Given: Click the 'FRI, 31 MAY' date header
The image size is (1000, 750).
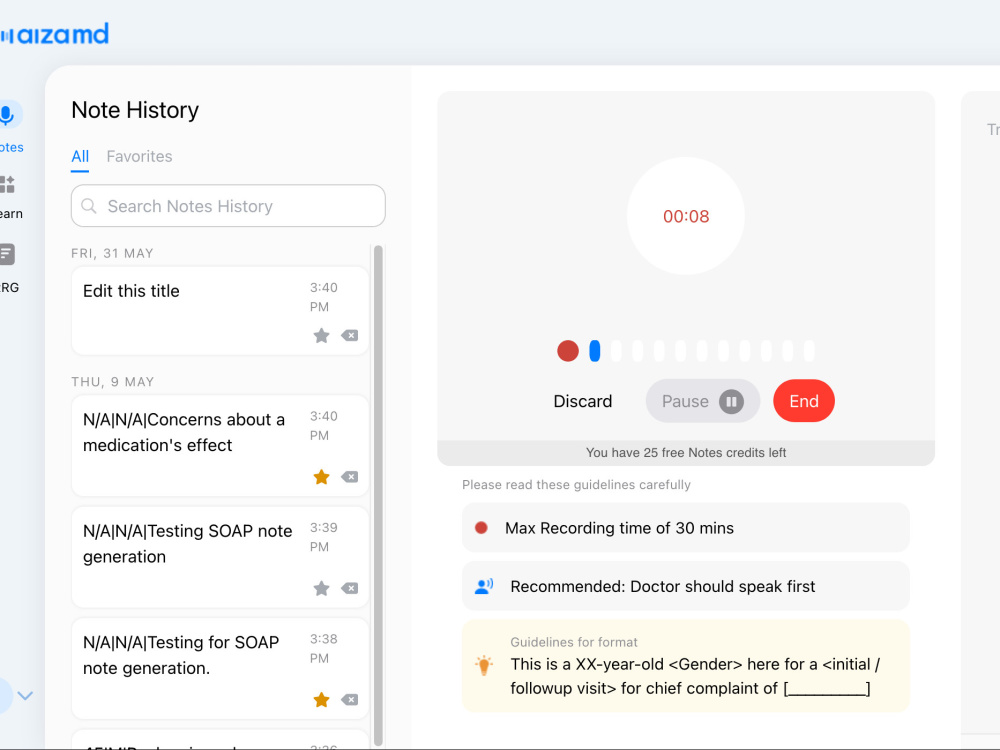Looking at the screenshot, I should click(112, 253).
